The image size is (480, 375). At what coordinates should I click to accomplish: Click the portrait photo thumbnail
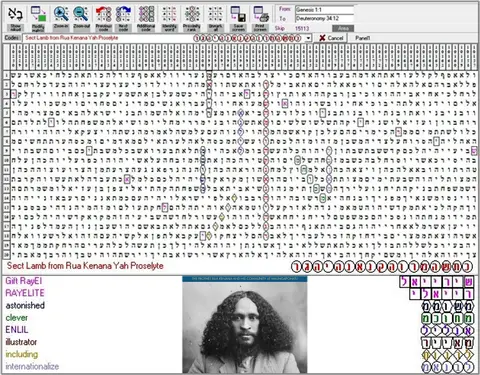tap(245, 324)
